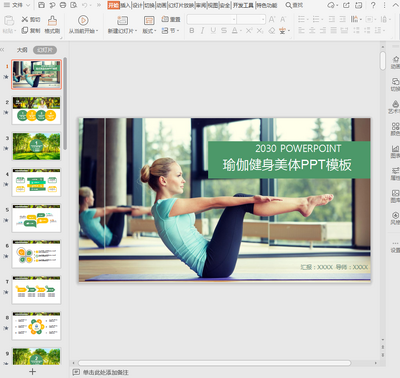Image resolution: width=400 pixels, height=378 pixels.
Task: Toggle strikethrough formatting
Action: [x=224, y=31]
